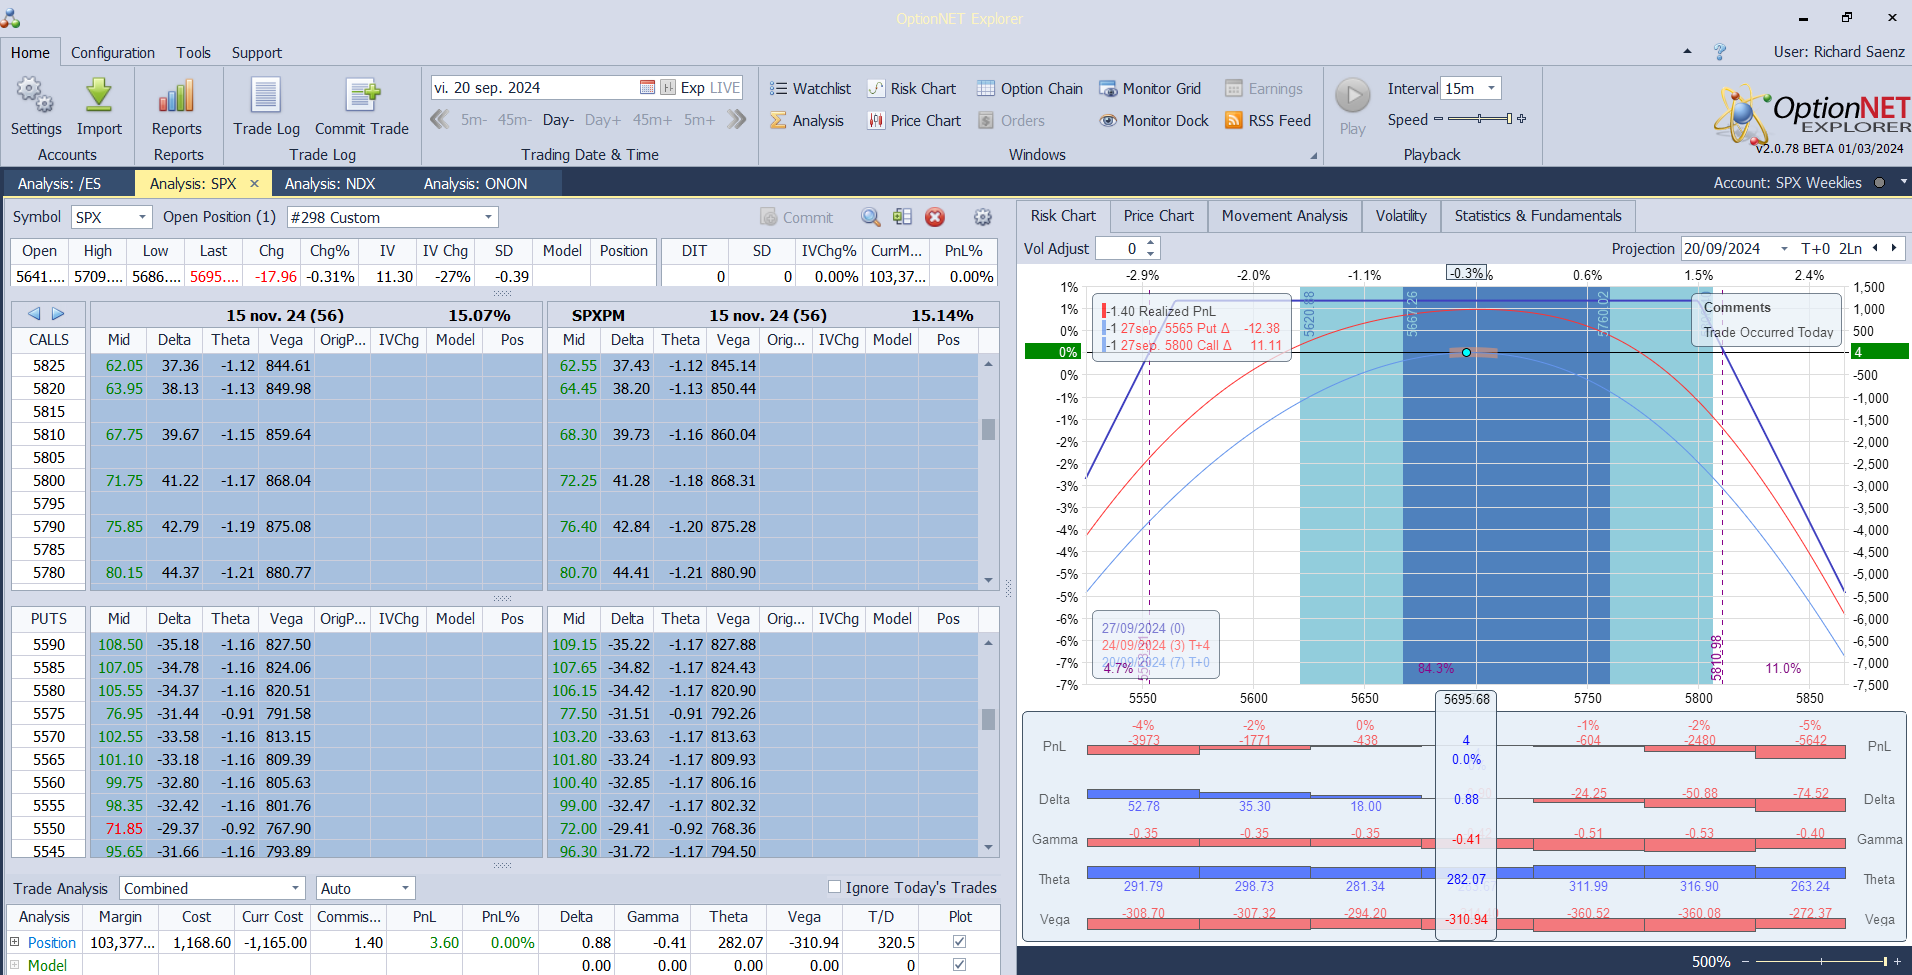The width and height of the screenshot is (1912, 975).
Task: Open the RSS Feed window
Action: [x=1268, y=120]
